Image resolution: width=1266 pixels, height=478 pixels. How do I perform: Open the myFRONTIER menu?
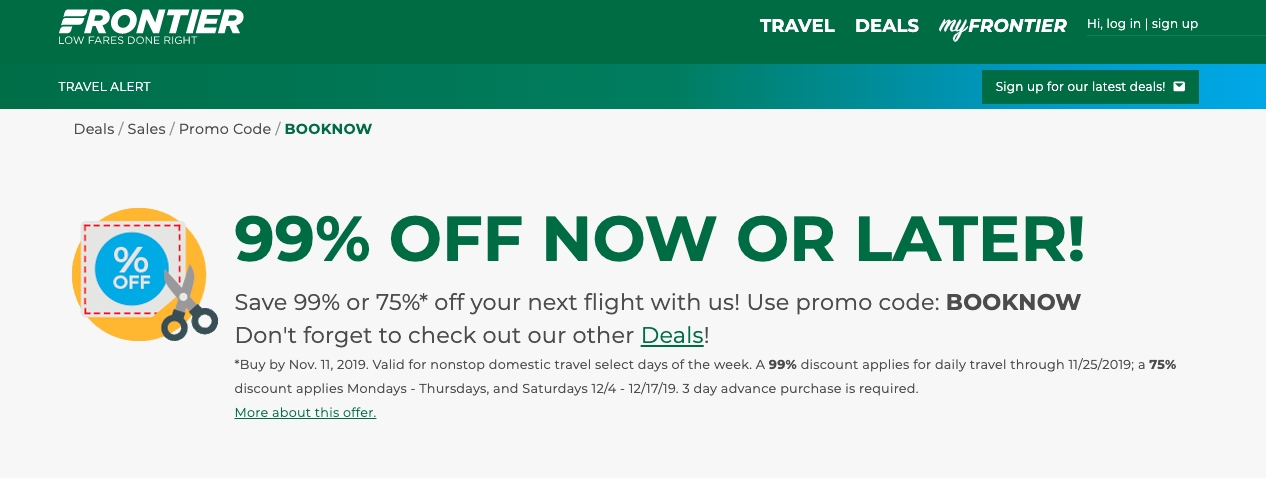click(x=1002, y=26)
